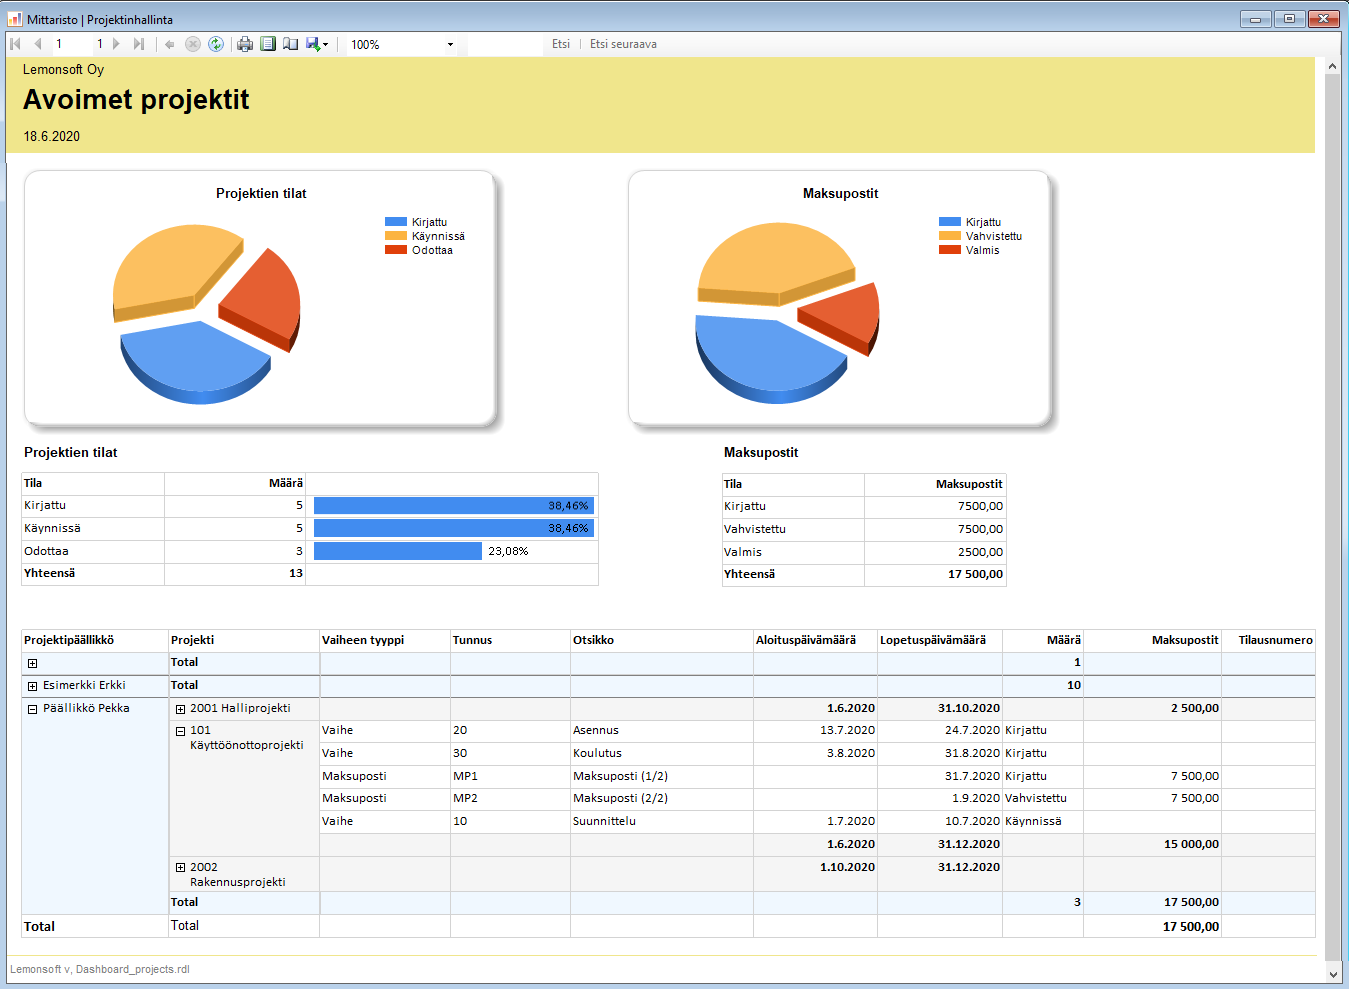1349x989 pixels.
Task: Collapse Päällikkö Pekka group
Action: coord(32,709)
